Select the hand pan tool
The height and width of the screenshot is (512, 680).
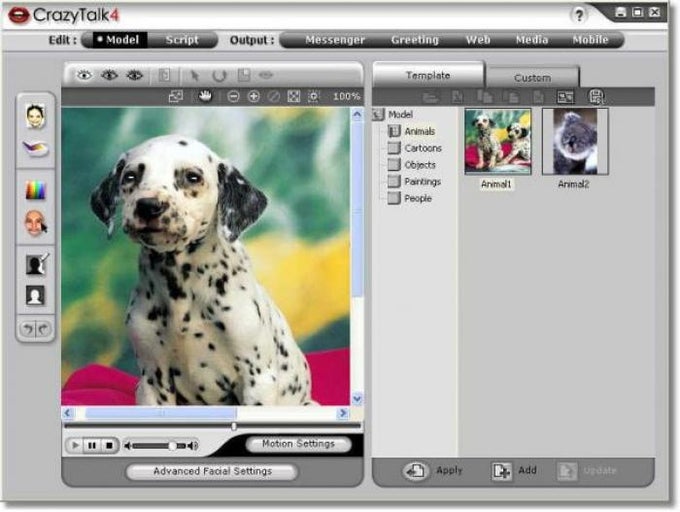point(205,96)
